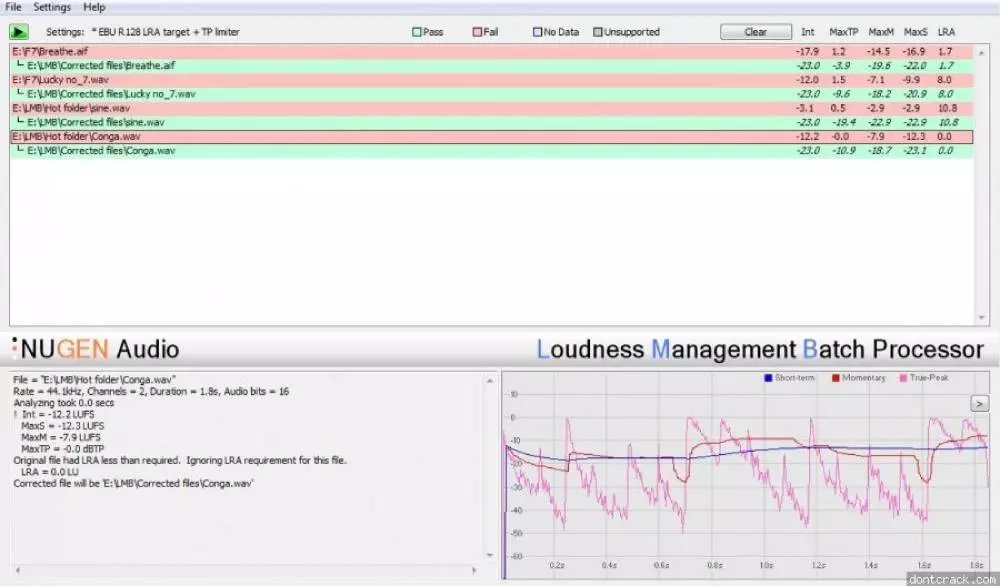This screenshot has width=1000, height=586.
Task: Click the log line starting 'Rate = 44.1kHz'
Action: pos(151,392)
